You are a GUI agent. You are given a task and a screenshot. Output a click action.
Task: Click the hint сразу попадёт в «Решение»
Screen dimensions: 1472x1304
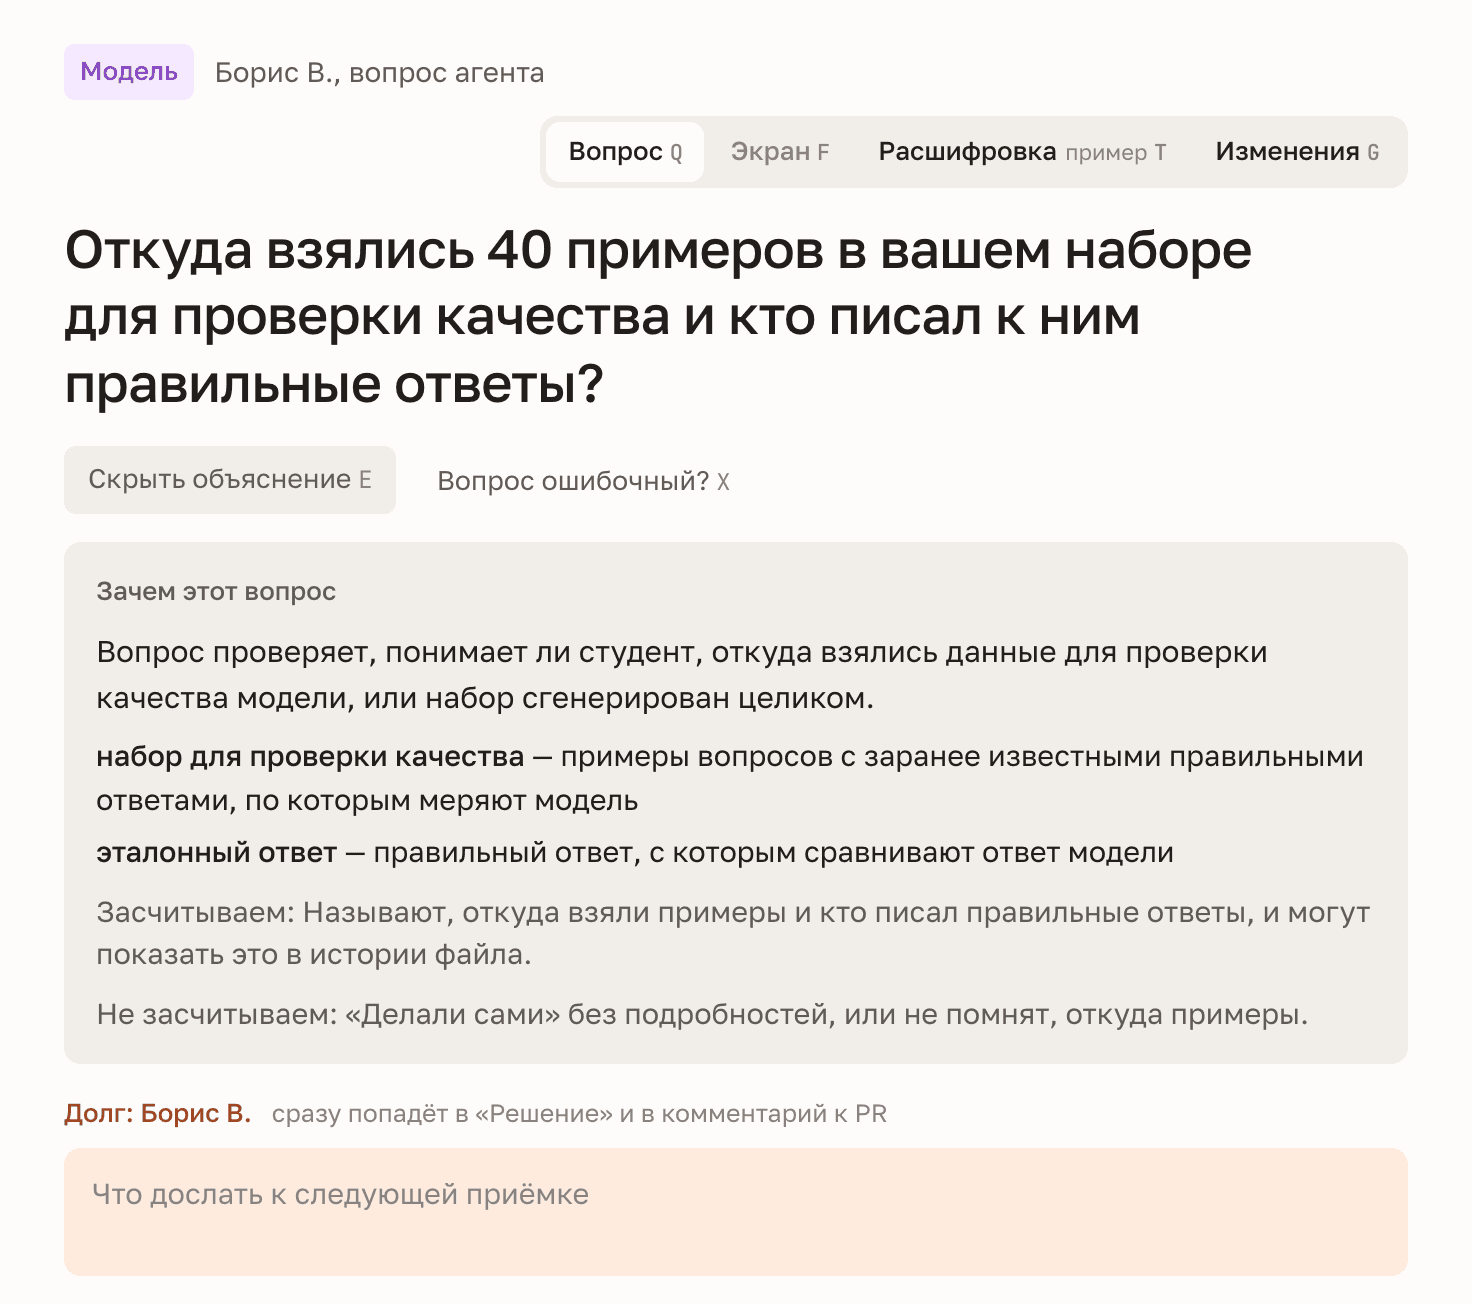pos(579,1114)
